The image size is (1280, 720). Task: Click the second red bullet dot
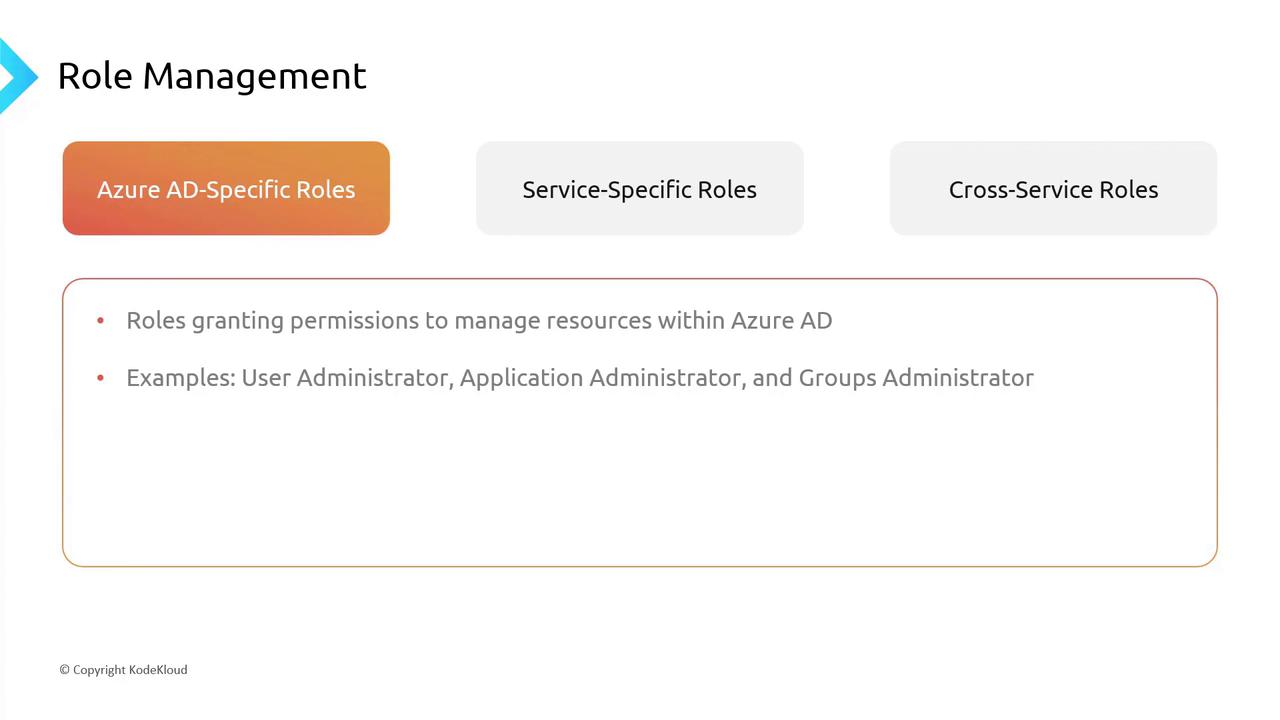[101, 378]
